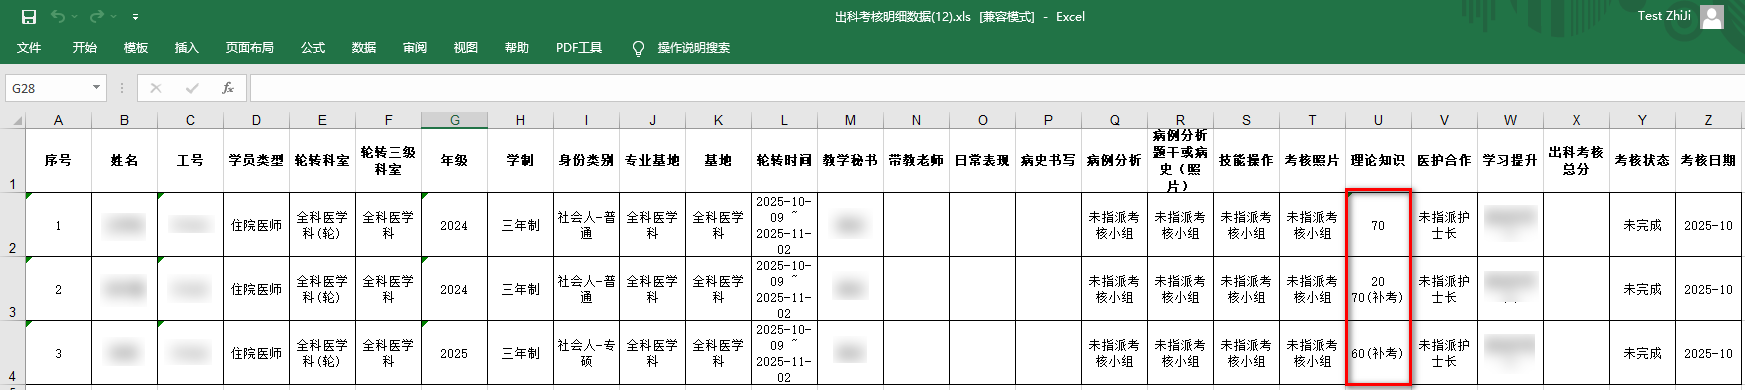Click the 考核日期 header cell
The width and height of the screenshot is (1745, 390).
1708,160
